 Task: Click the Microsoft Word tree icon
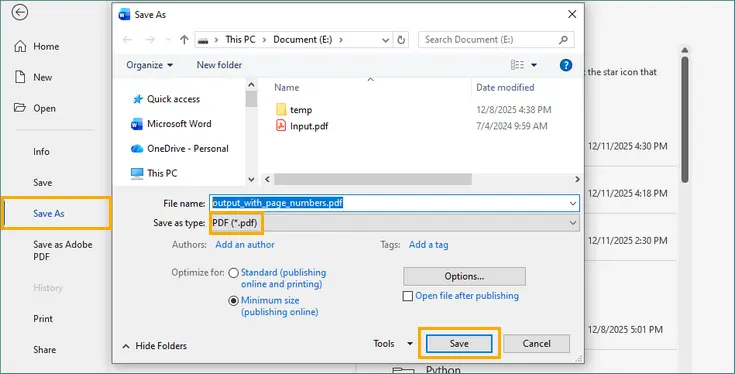pos(136,124)
